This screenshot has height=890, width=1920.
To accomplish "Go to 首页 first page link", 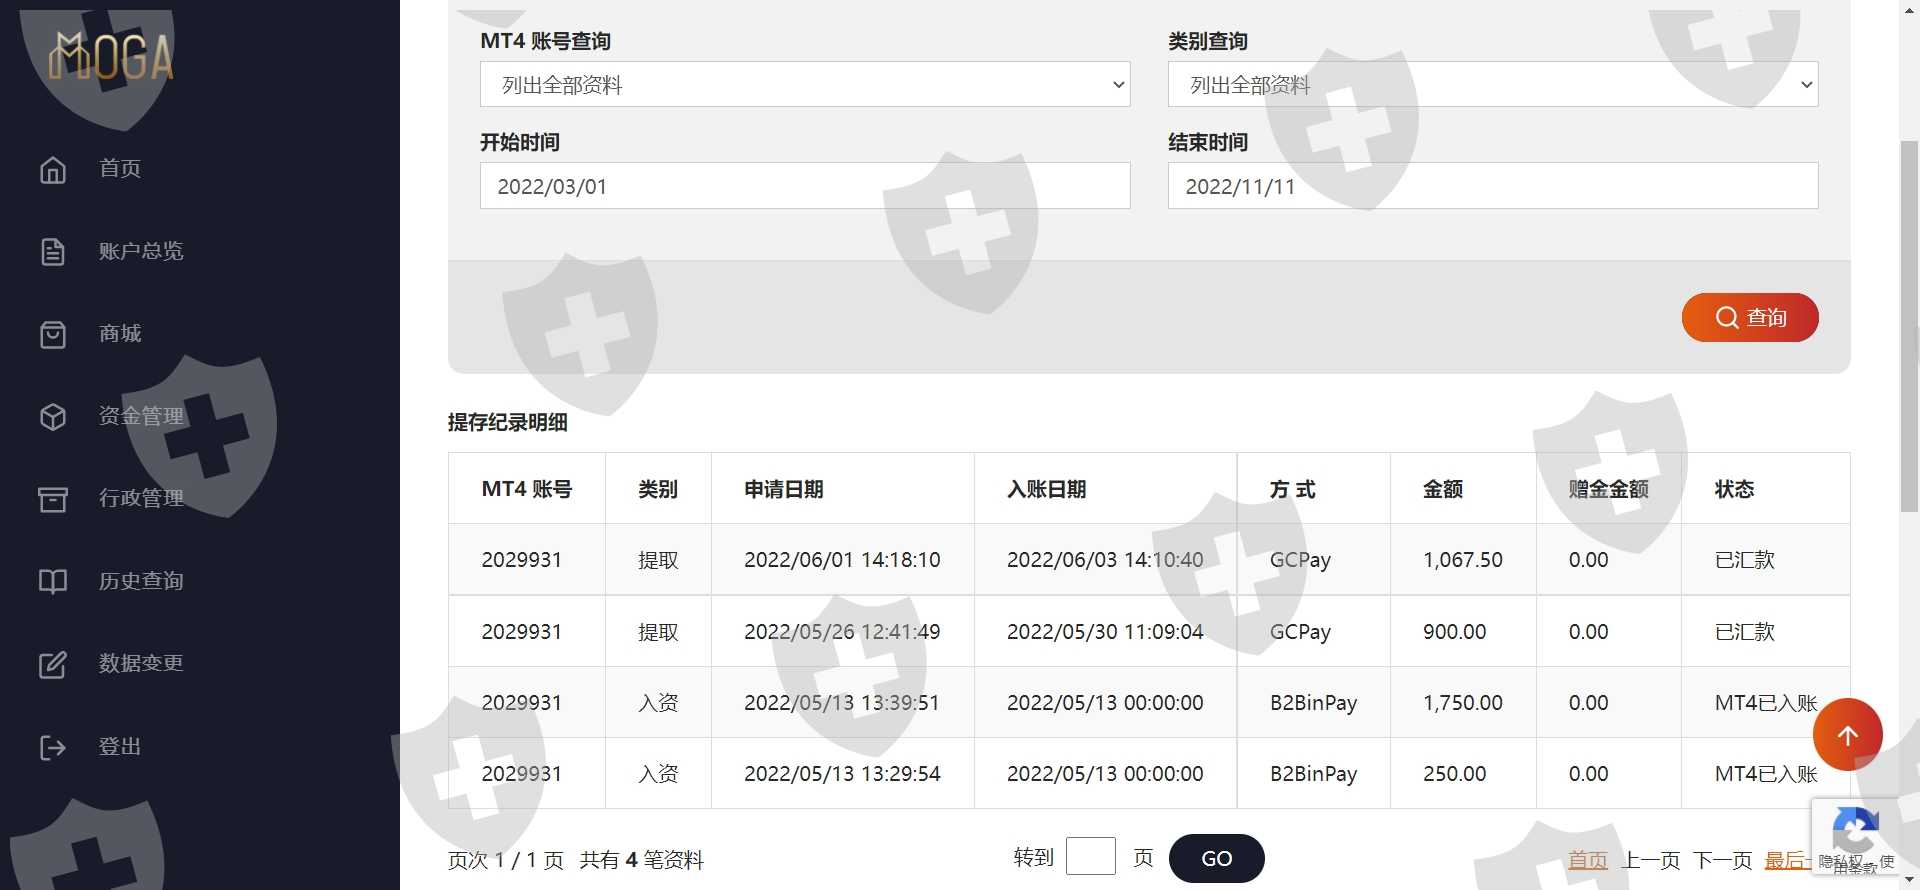I will click(x=1587, y=860).
